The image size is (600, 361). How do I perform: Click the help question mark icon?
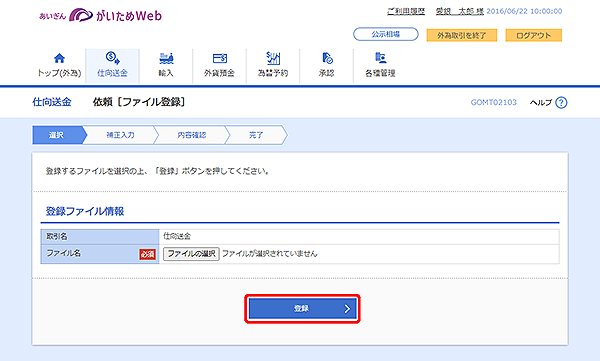tap(561, 103)
